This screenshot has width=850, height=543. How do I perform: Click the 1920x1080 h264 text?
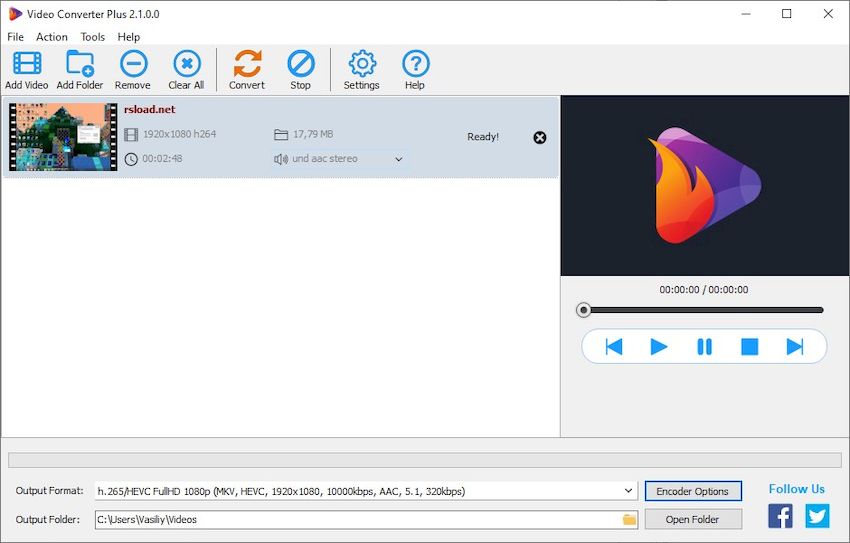coord(179,134)
